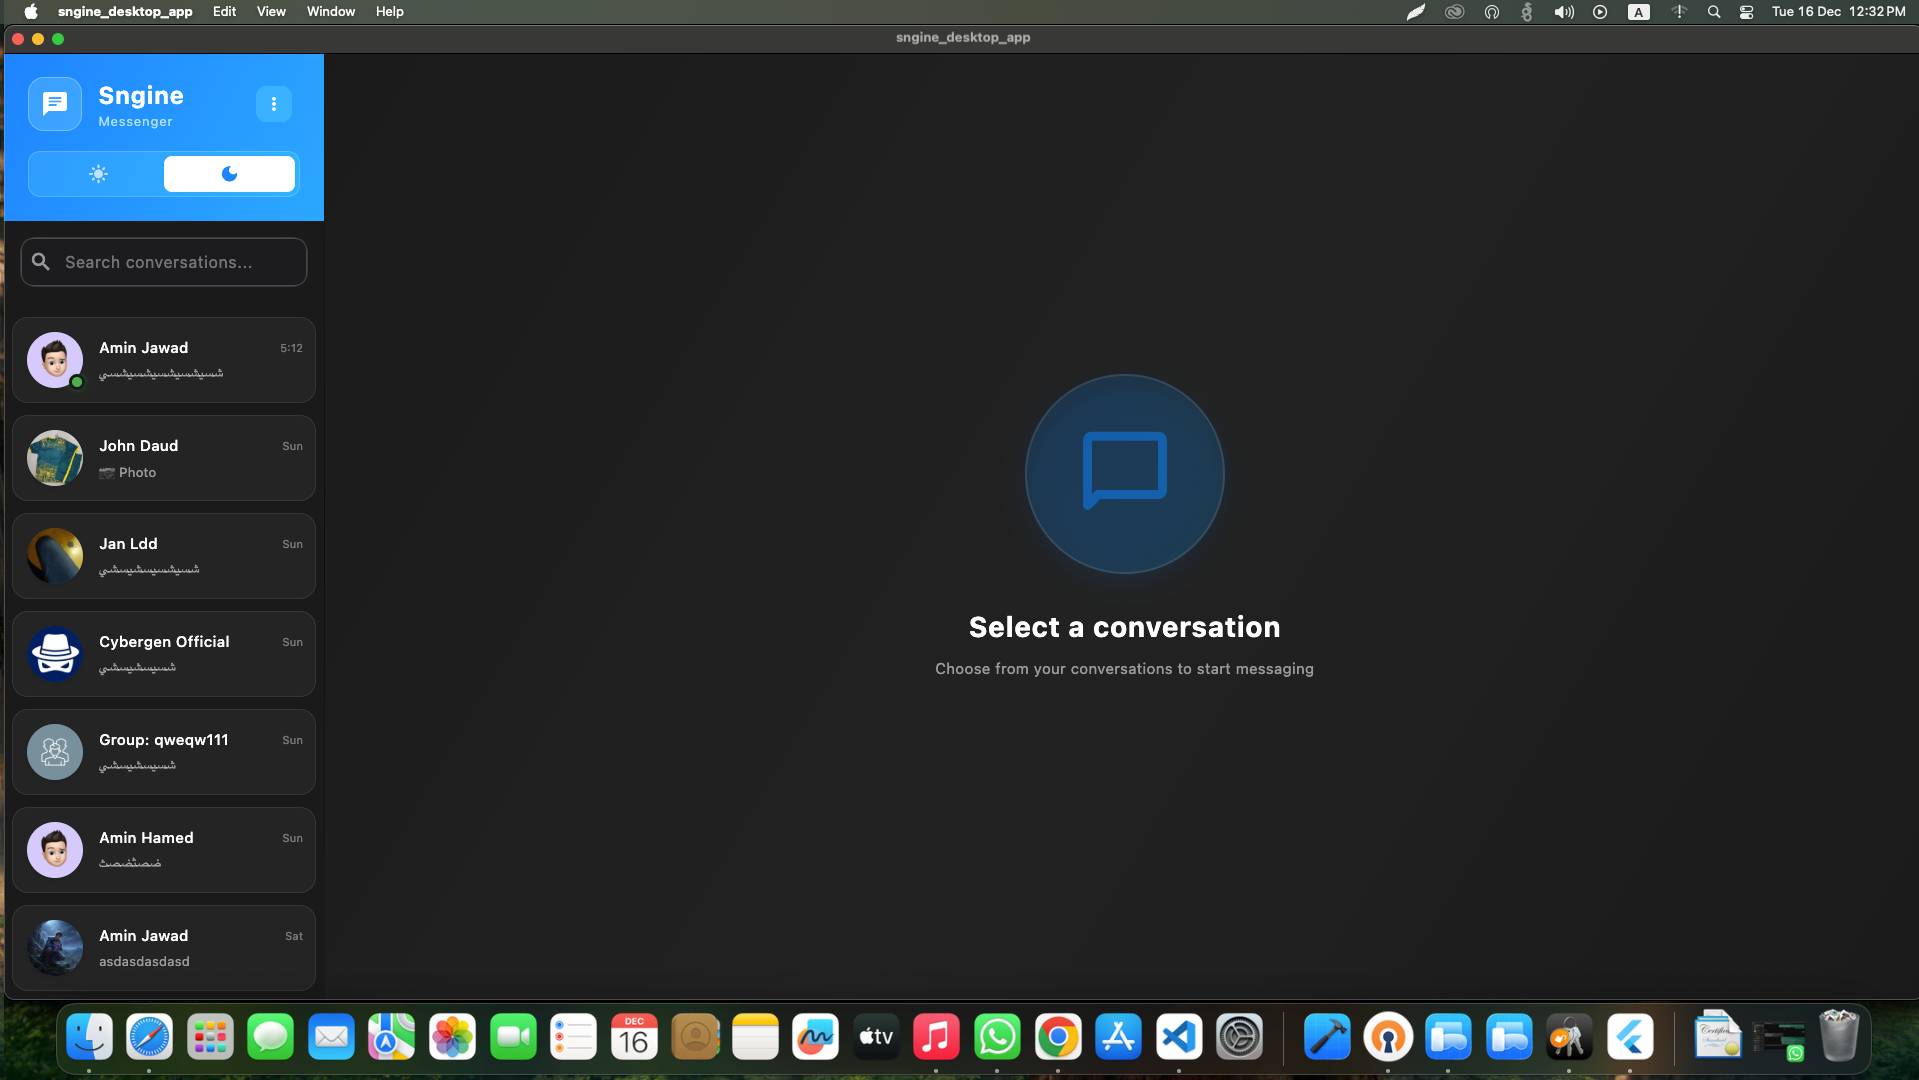Open the Amin Hamed conversation

[163, 849]
